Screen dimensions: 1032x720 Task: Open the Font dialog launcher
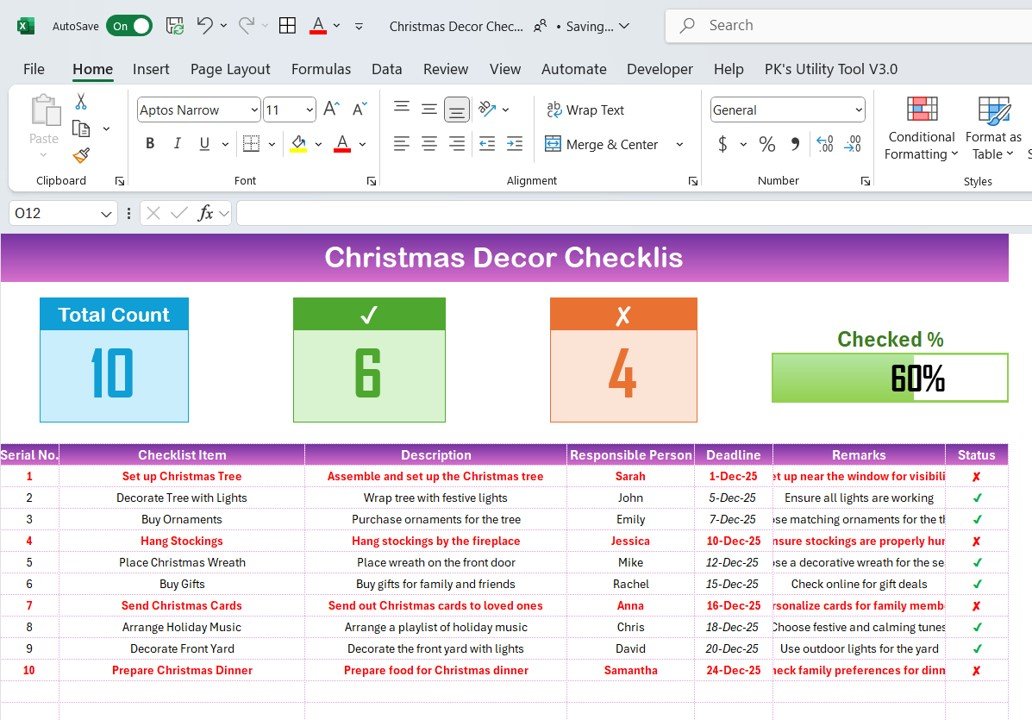tap(371, 181)
